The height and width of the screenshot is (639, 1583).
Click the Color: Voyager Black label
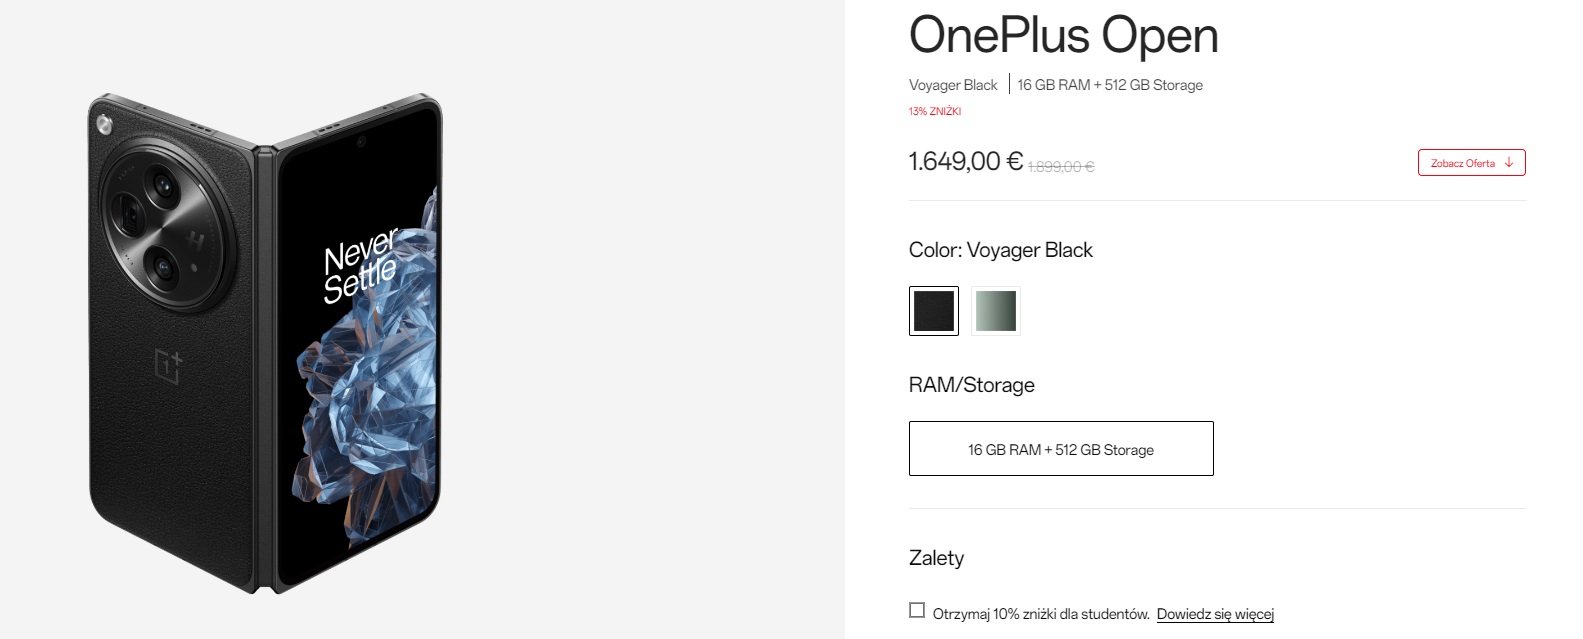tap(1000, 250)
